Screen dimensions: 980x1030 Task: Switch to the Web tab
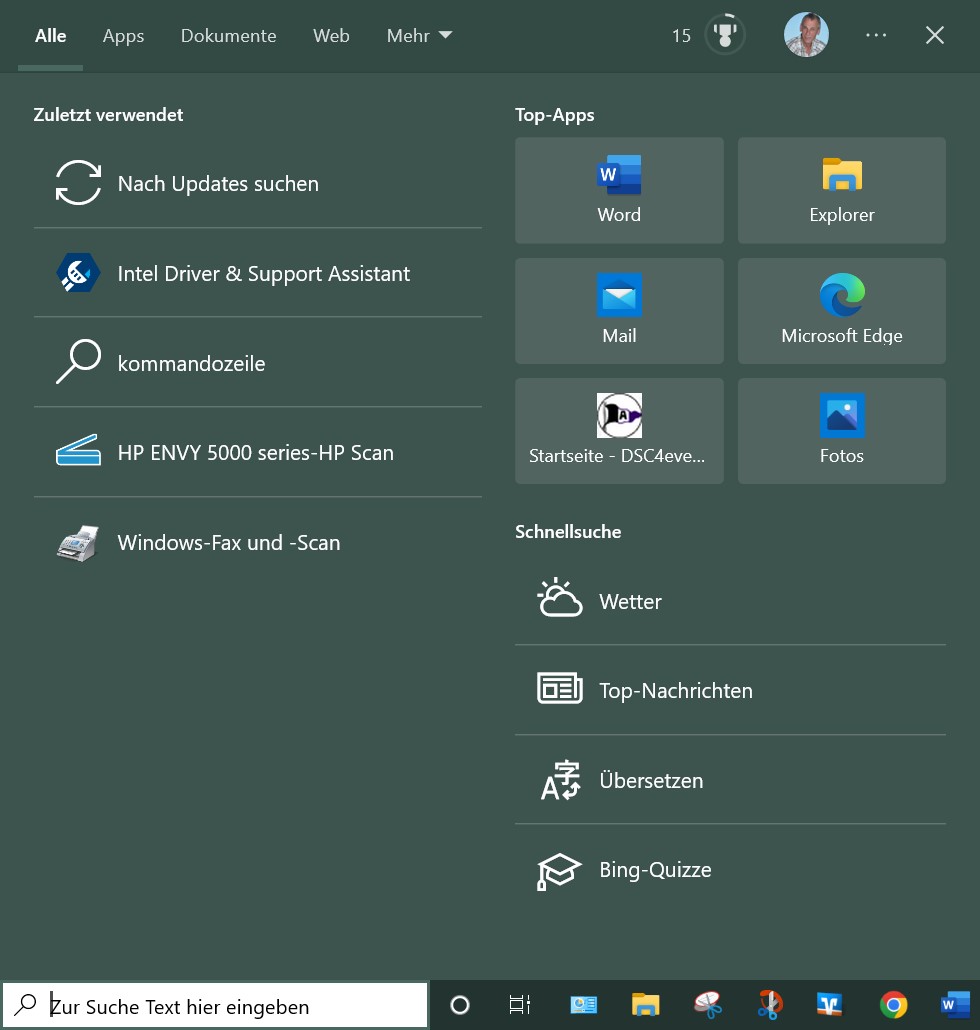pos(331,35)
